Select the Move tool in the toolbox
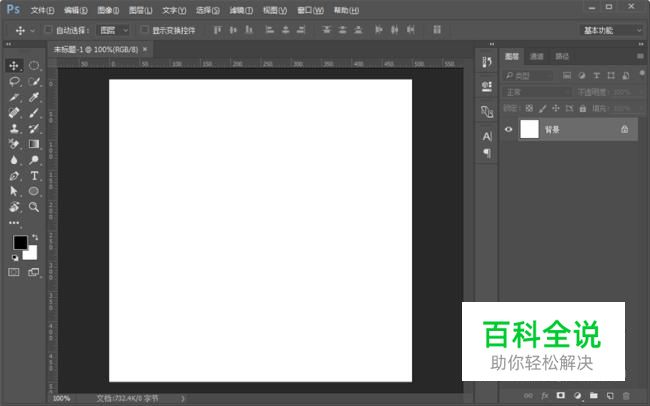650x406 pixels. 14,65
